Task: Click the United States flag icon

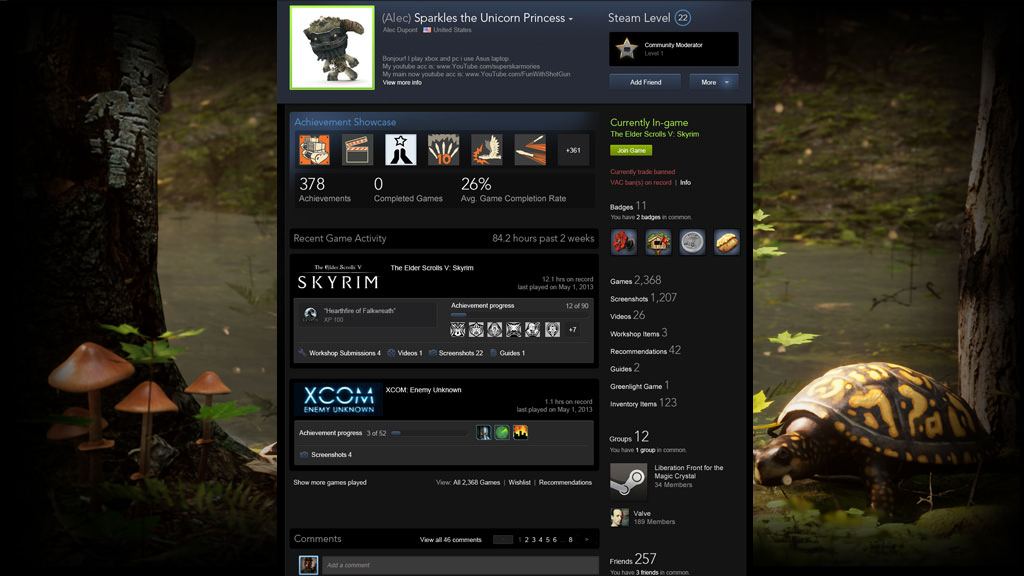Action: click(427, 30)
